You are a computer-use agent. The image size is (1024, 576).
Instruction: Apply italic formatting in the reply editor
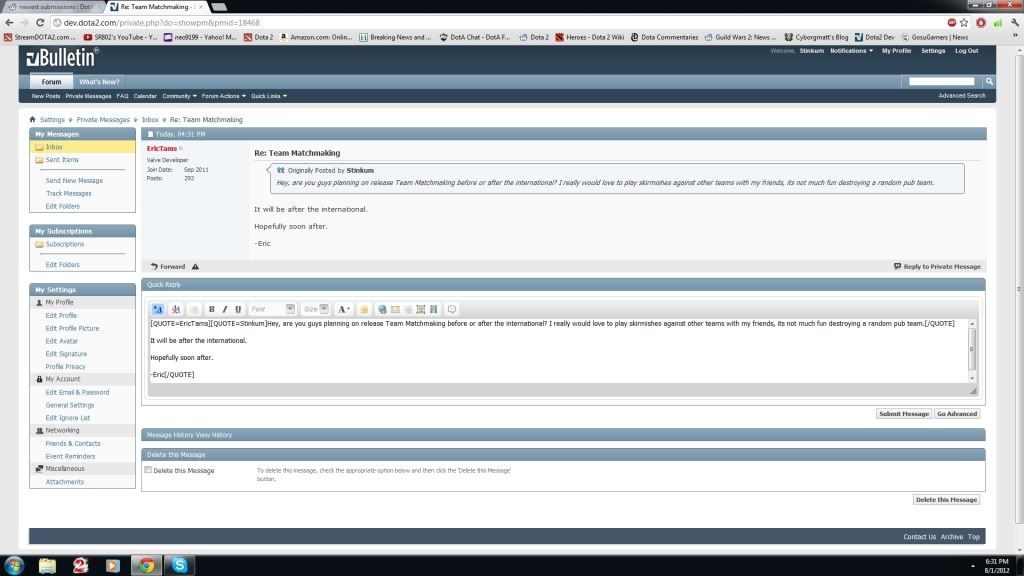(x=224, y=309)
